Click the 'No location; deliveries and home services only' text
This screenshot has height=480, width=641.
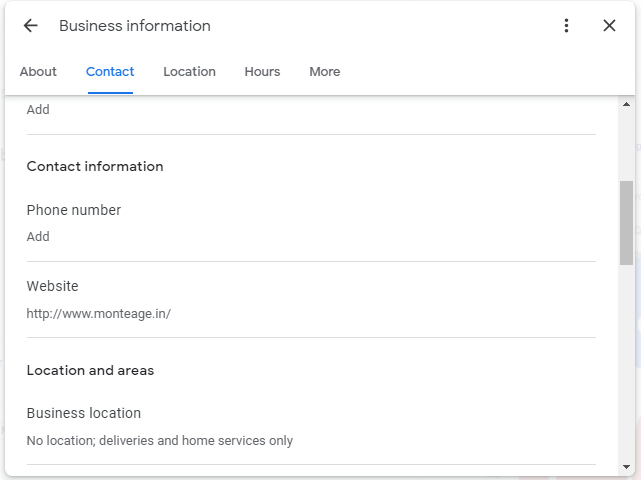pos(159,441)
